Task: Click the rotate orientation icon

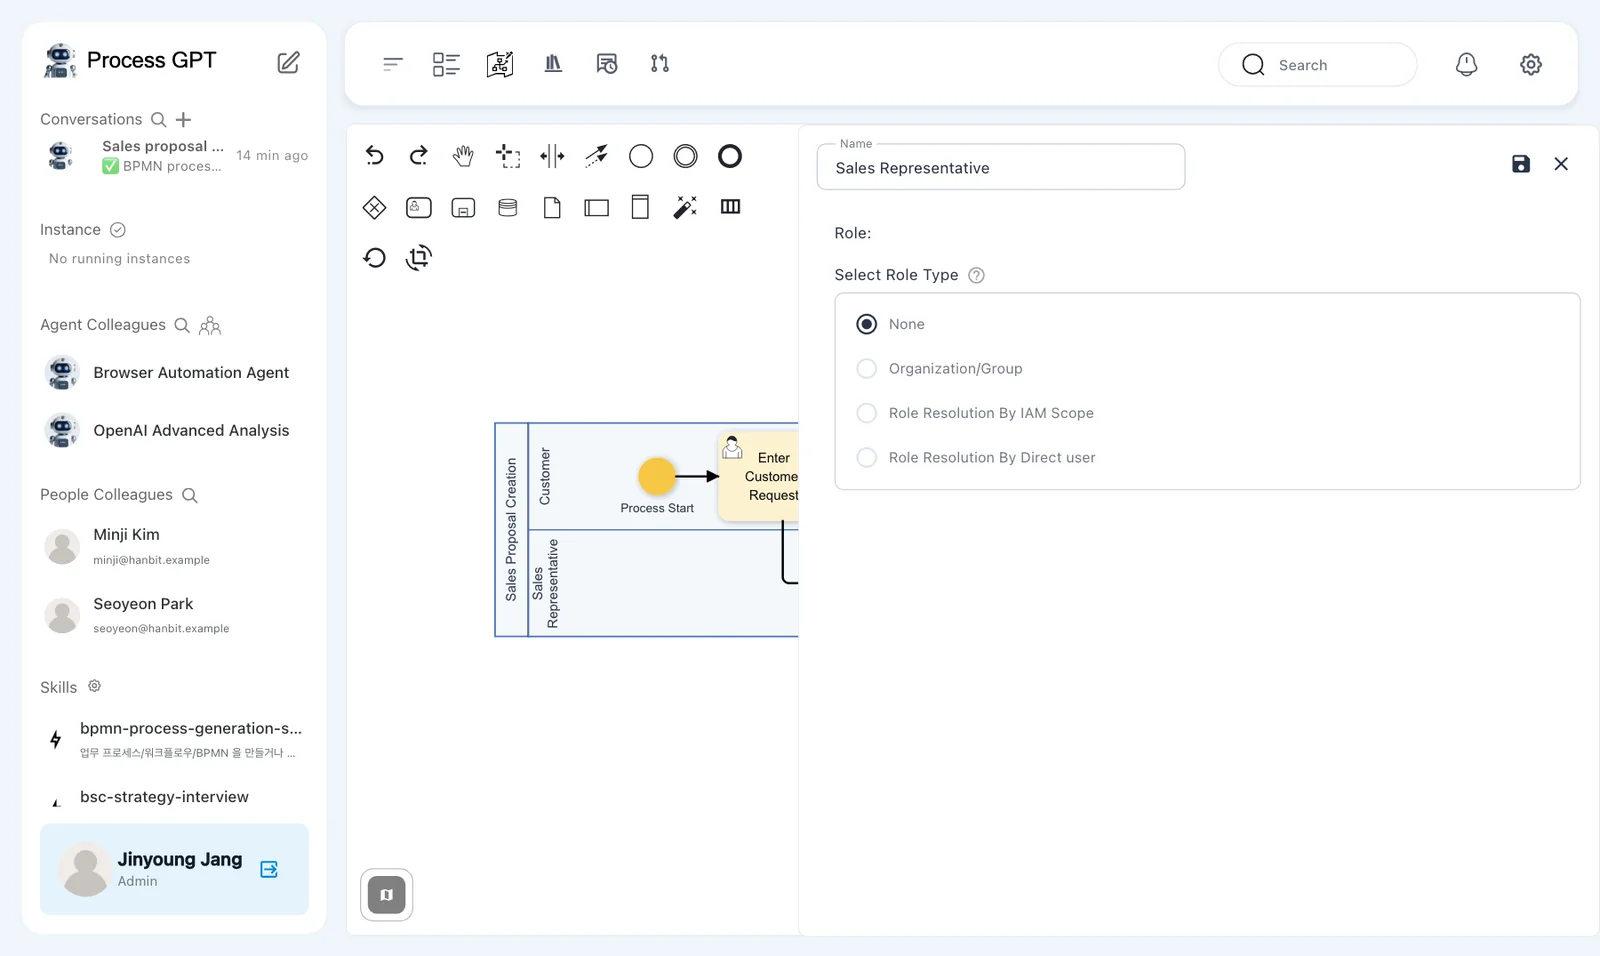Action: 419,258
